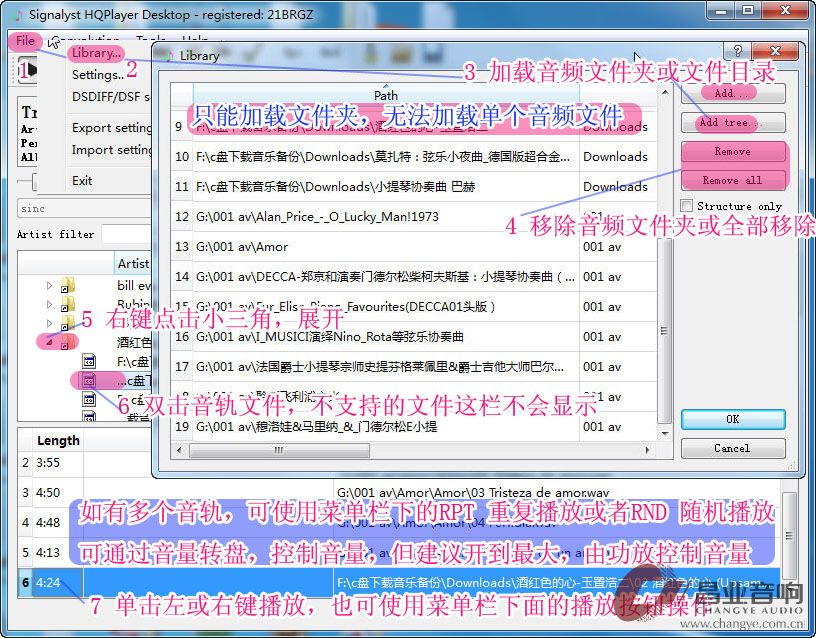
Task: Select the folder icon beside Rubin
Action: point(68,304)
